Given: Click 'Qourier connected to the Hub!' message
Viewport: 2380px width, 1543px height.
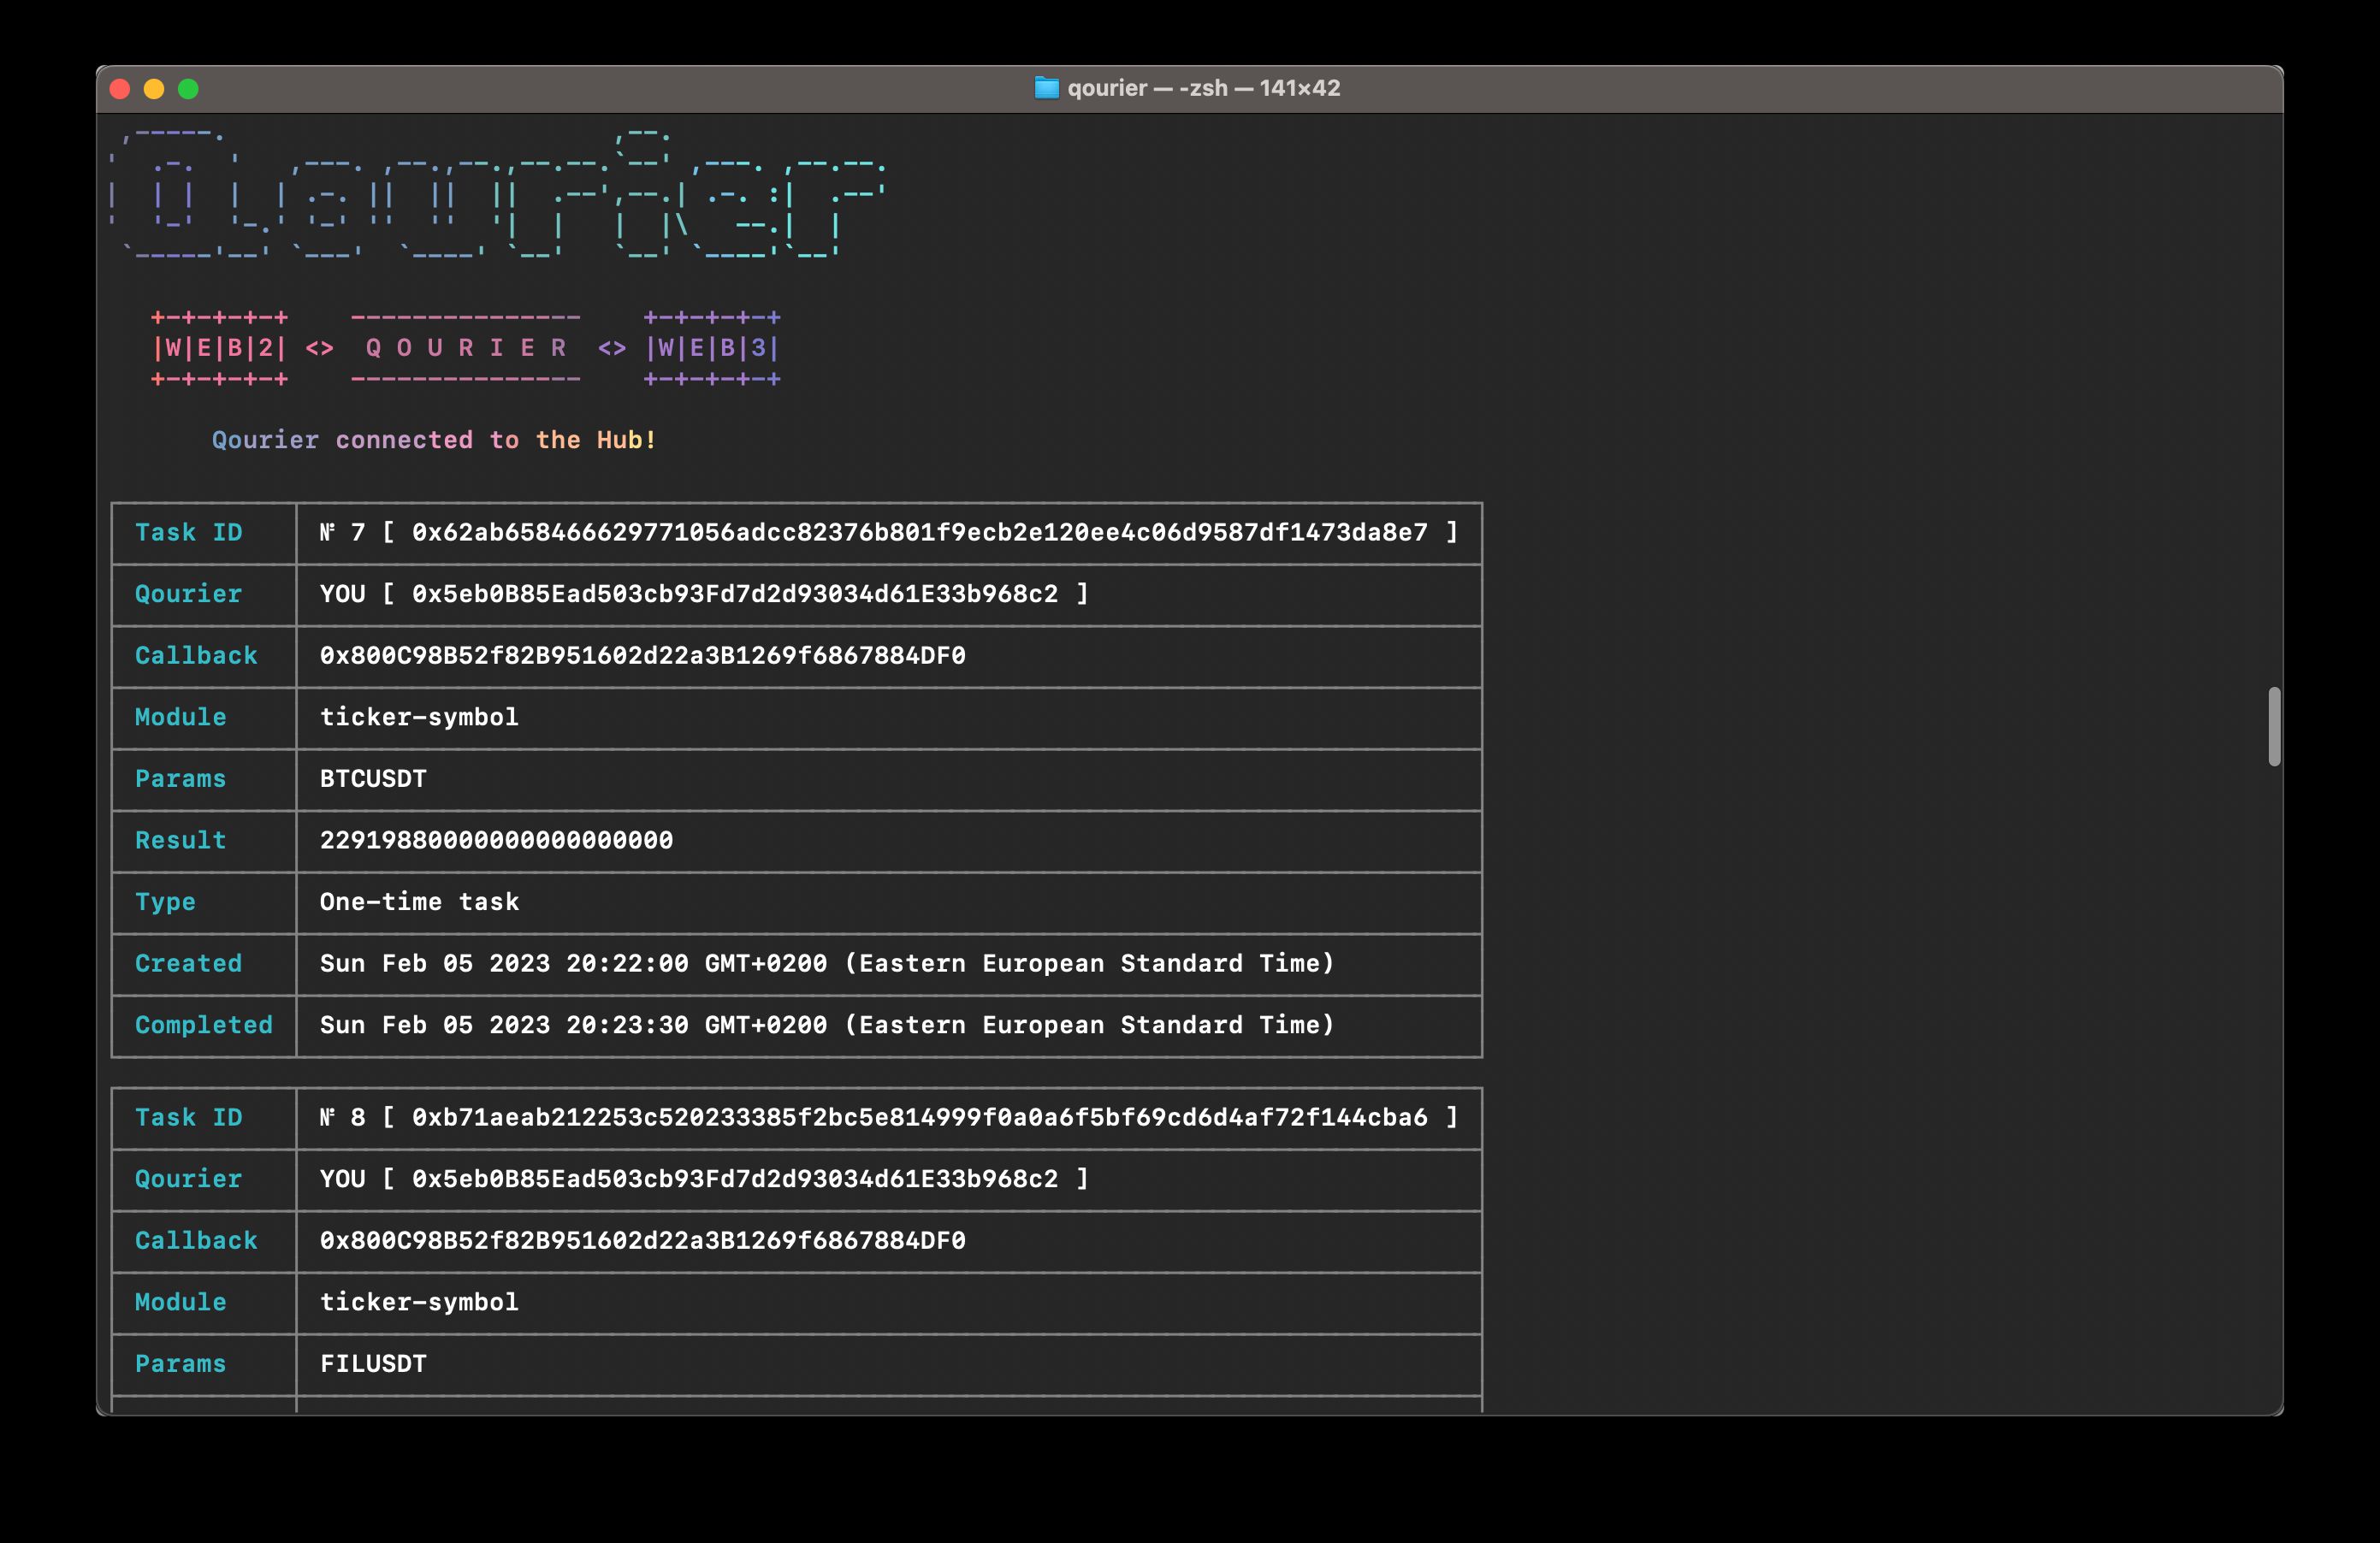Looking at the screenshot, I should pos(434,440).
